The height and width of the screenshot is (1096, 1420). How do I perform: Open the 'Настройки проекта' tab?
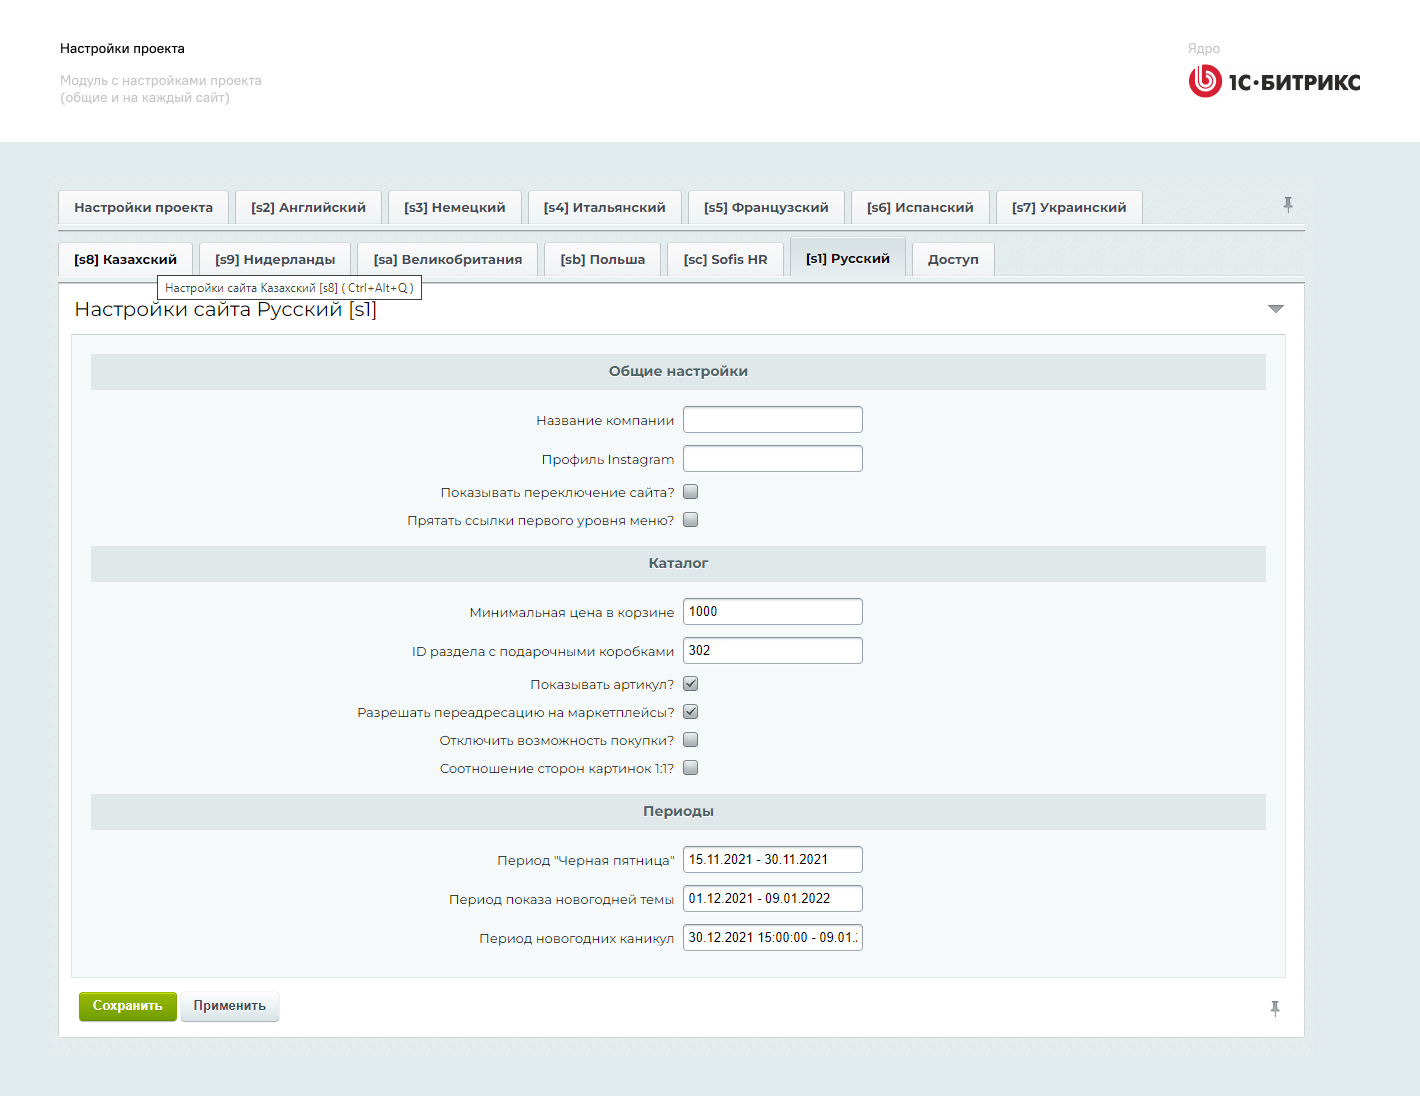click(x=143, y=208)
